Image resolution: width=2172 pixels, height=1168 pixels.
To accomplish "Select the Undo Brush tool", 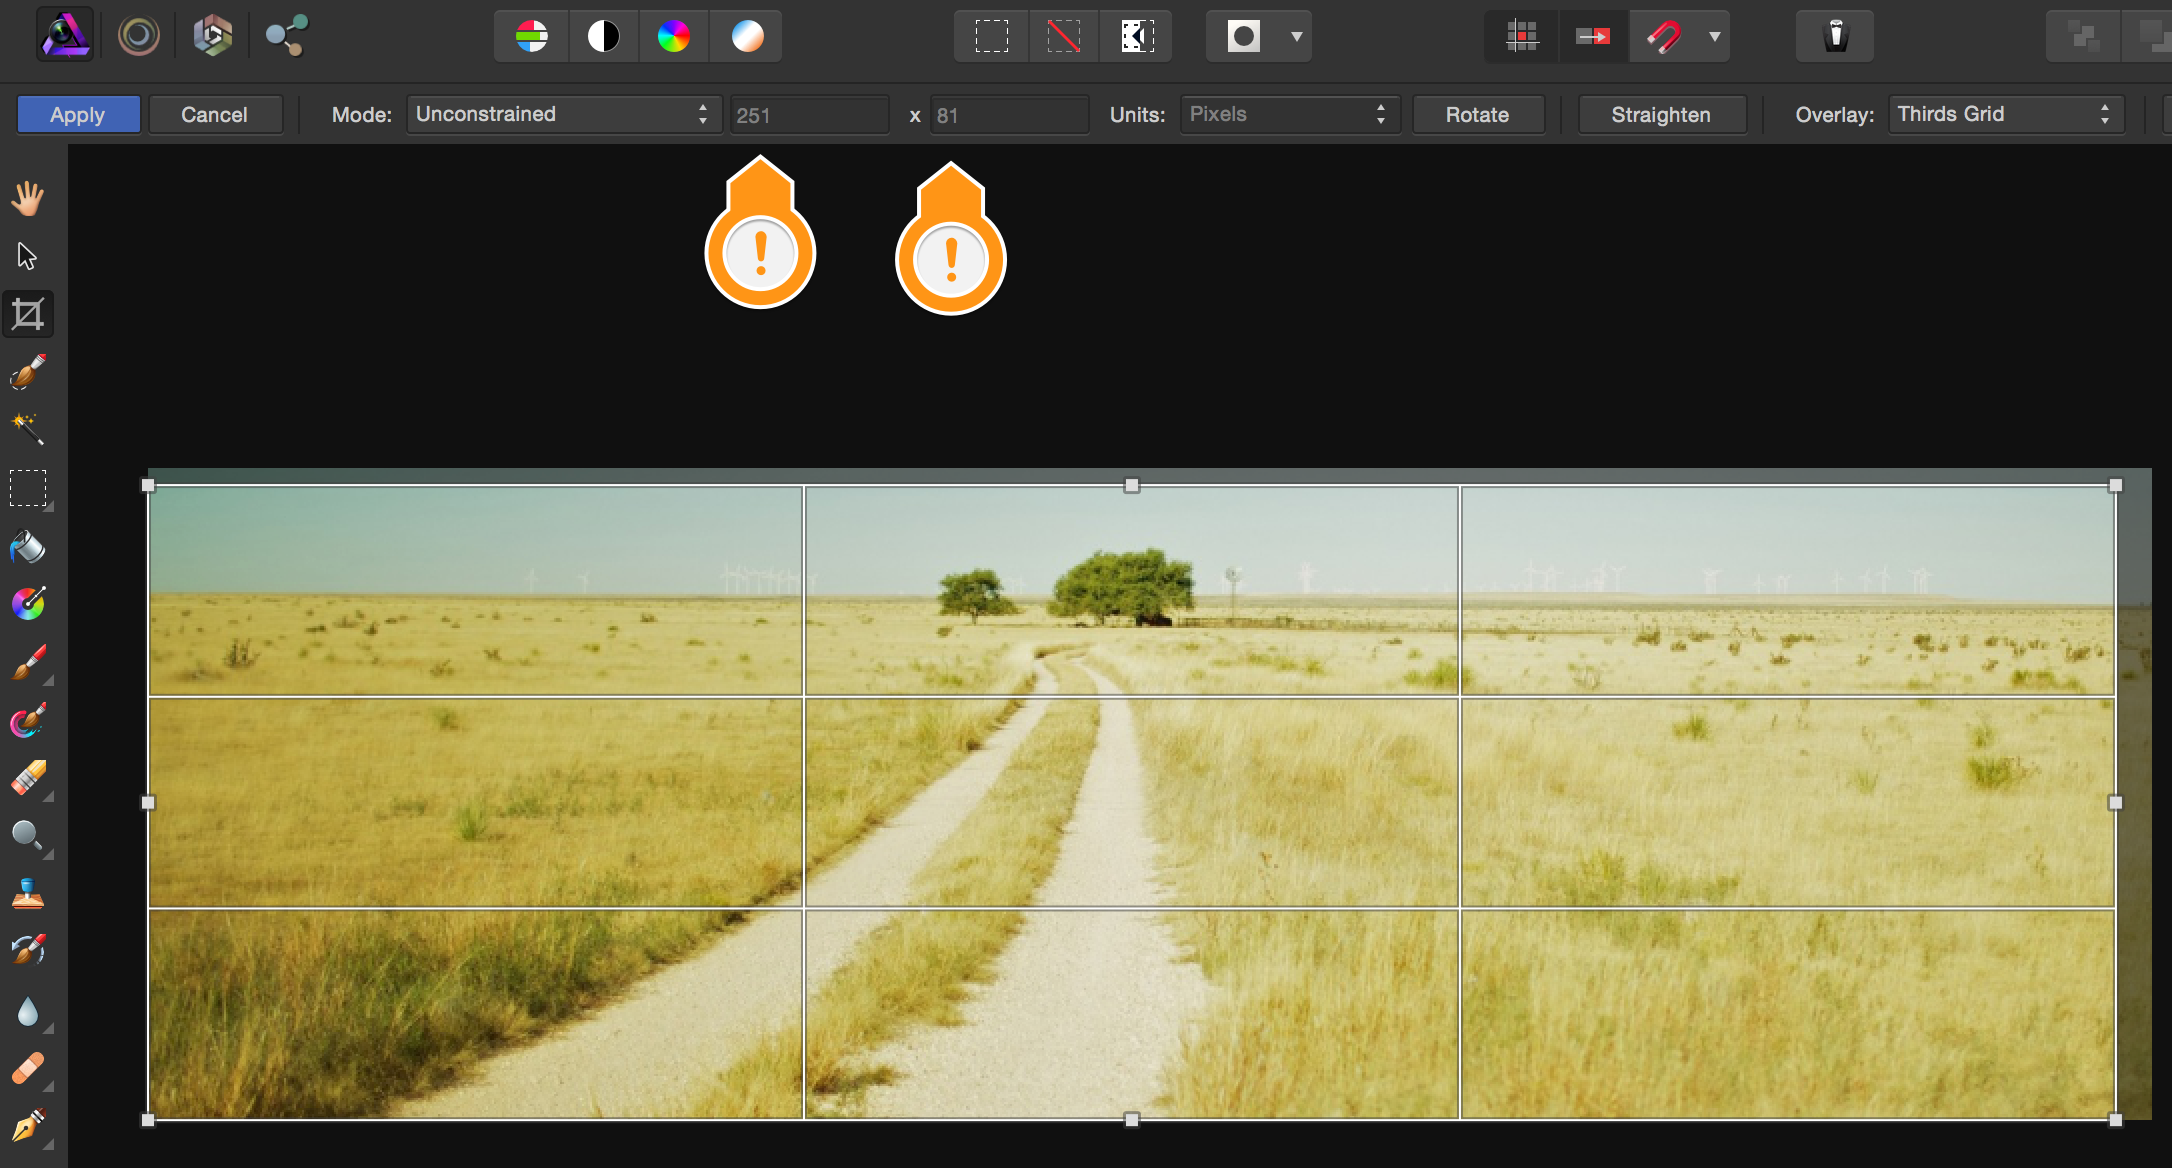I will coord(28,950).
